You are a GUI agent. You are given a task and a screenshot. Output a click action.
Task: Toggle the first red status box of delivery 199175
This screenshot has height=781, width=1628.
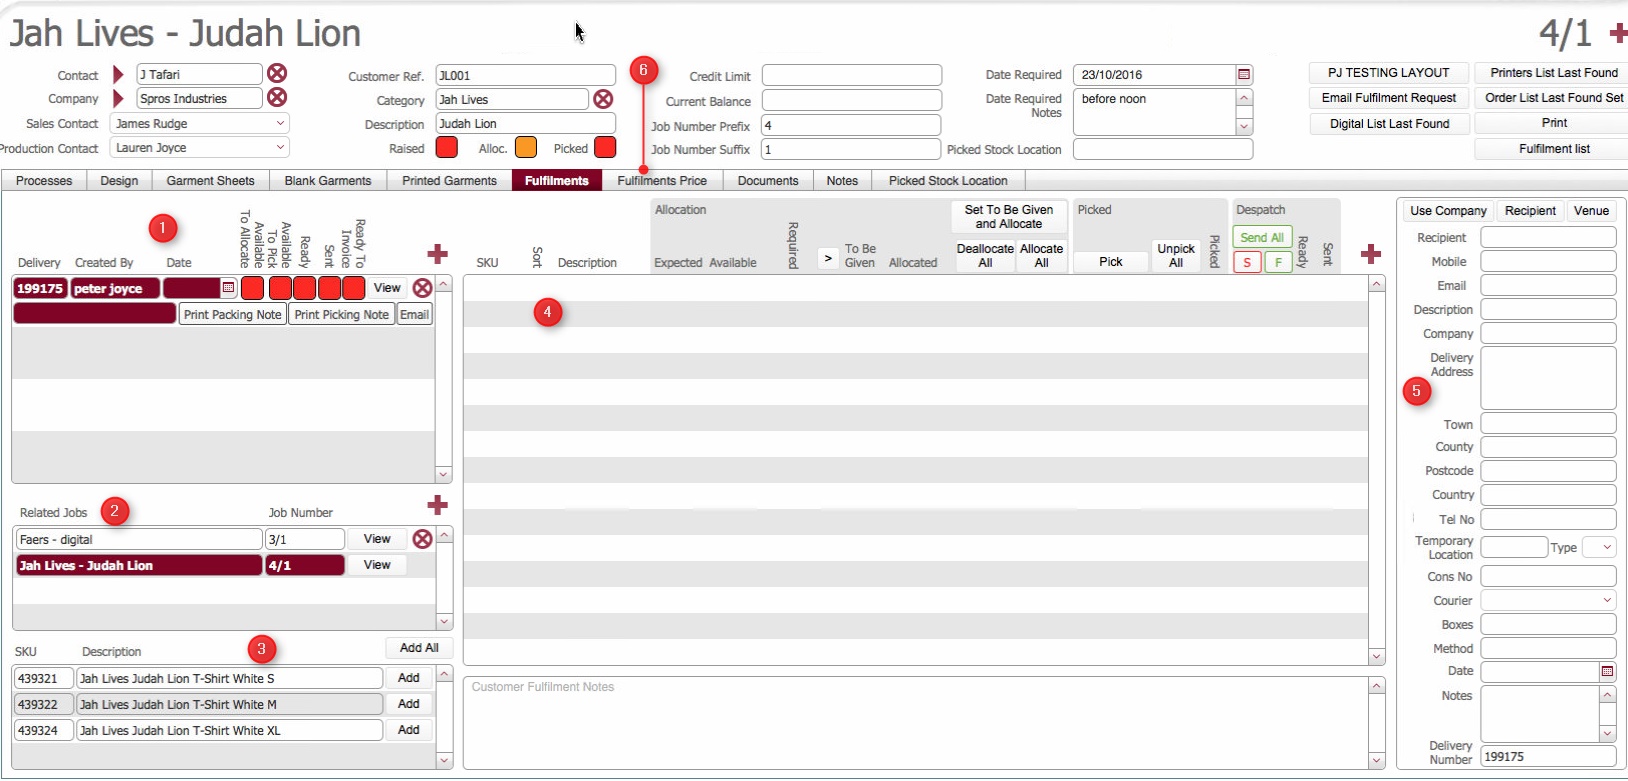pyautogui.click(x=252, y=288)
